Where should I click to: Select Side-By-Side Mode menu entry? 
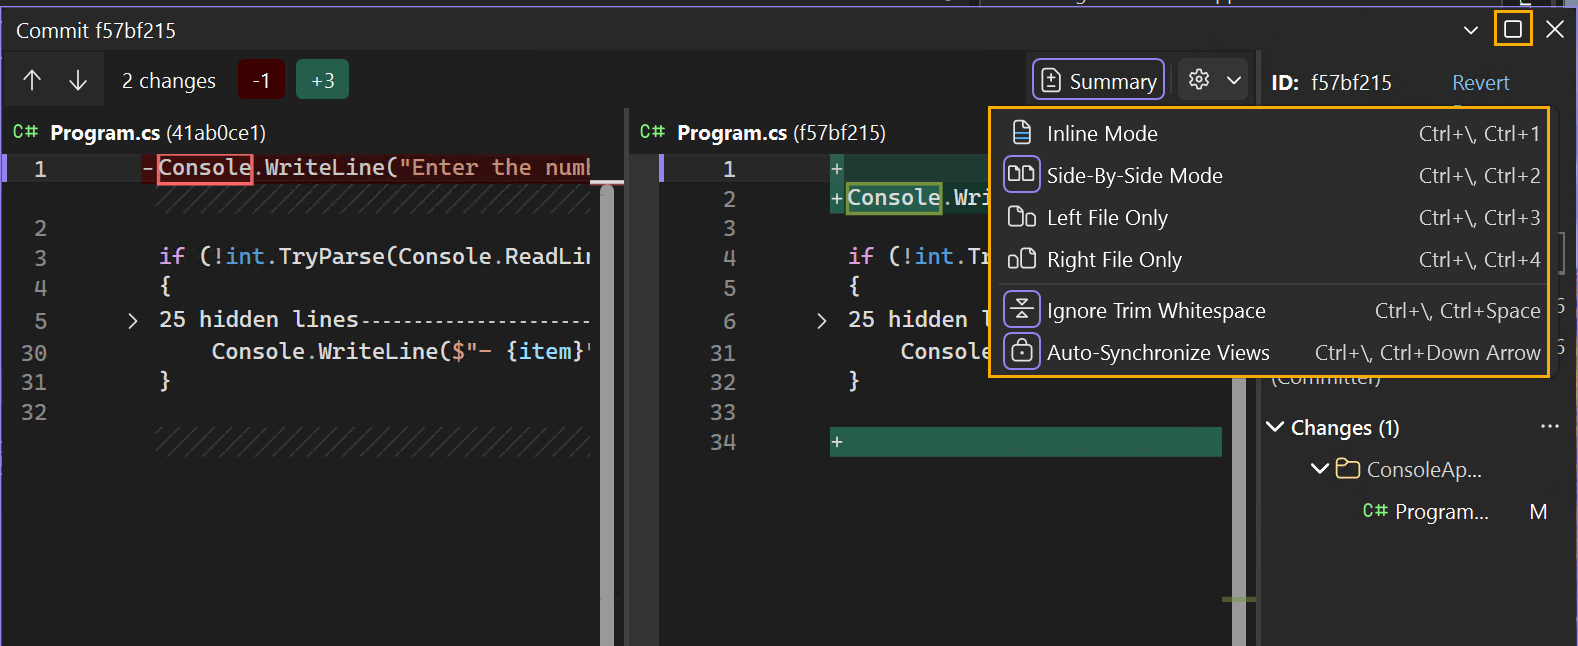(1134, 176)
